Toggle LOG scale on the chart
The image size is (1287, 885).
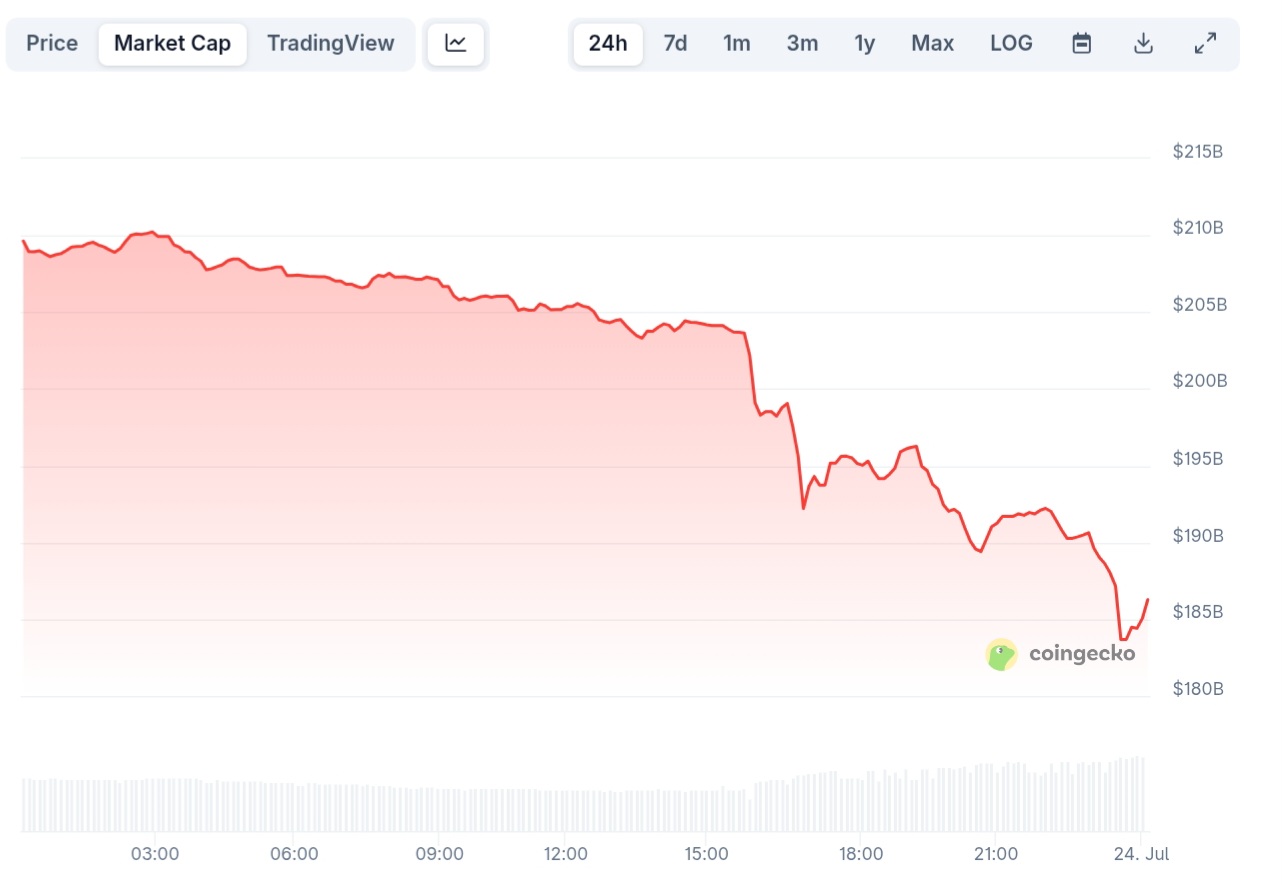pyautogui.click(x=1012, y=44)
